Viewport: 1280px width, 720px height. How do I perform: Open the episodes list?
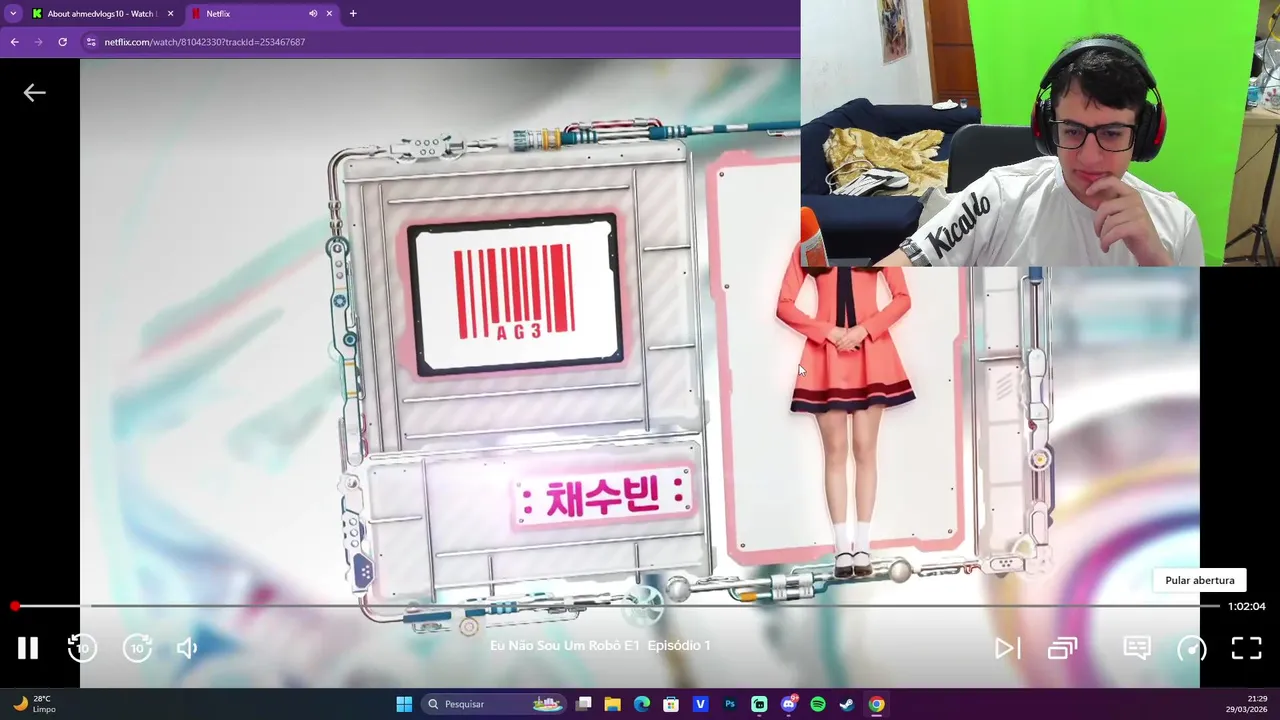tap(1062, 648)
